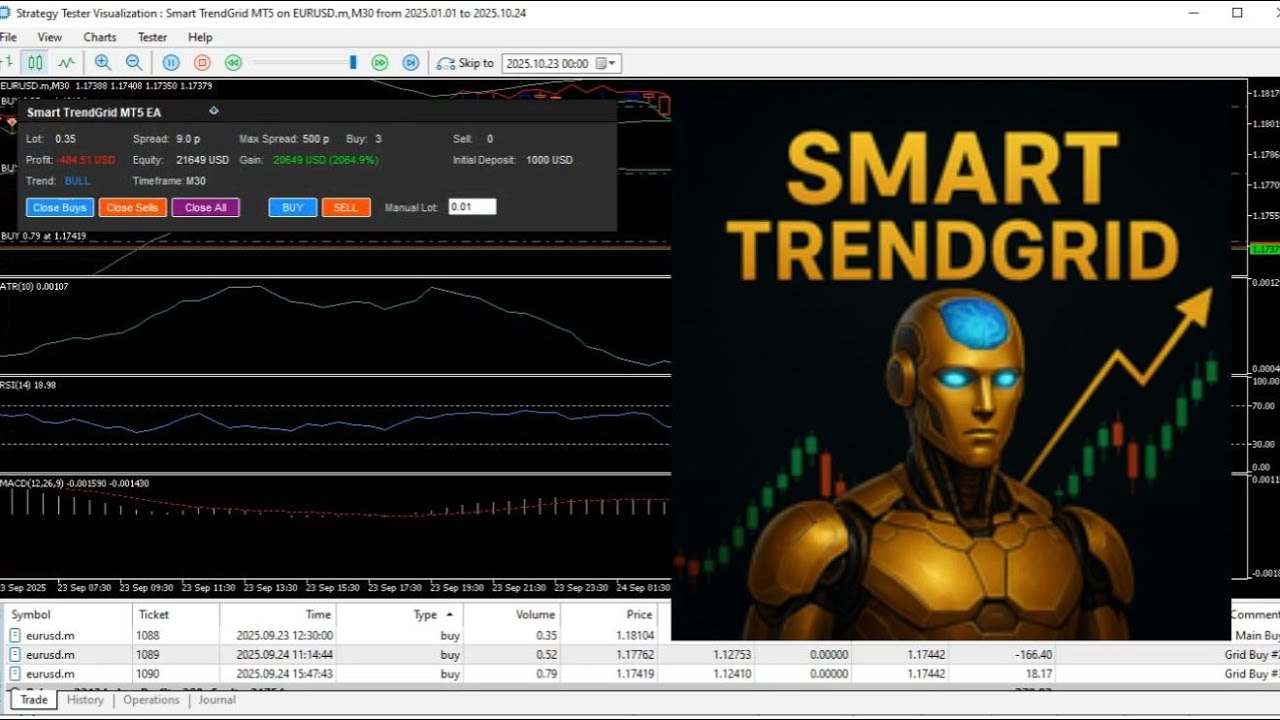This screenshot has height=720, width=1280.
Task: Sort by the Price column header
Action: 609,615
